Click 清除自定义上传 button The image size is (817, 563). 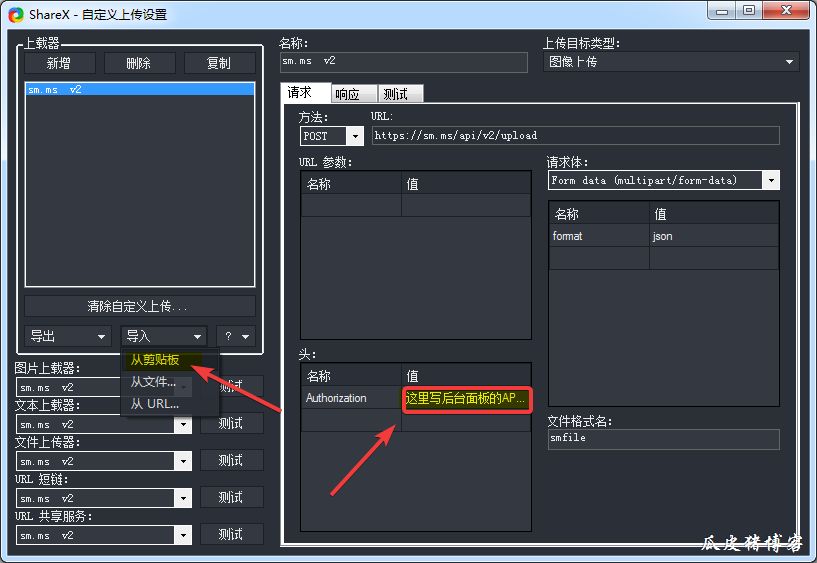pyautogui.click(x=139, y=306)
